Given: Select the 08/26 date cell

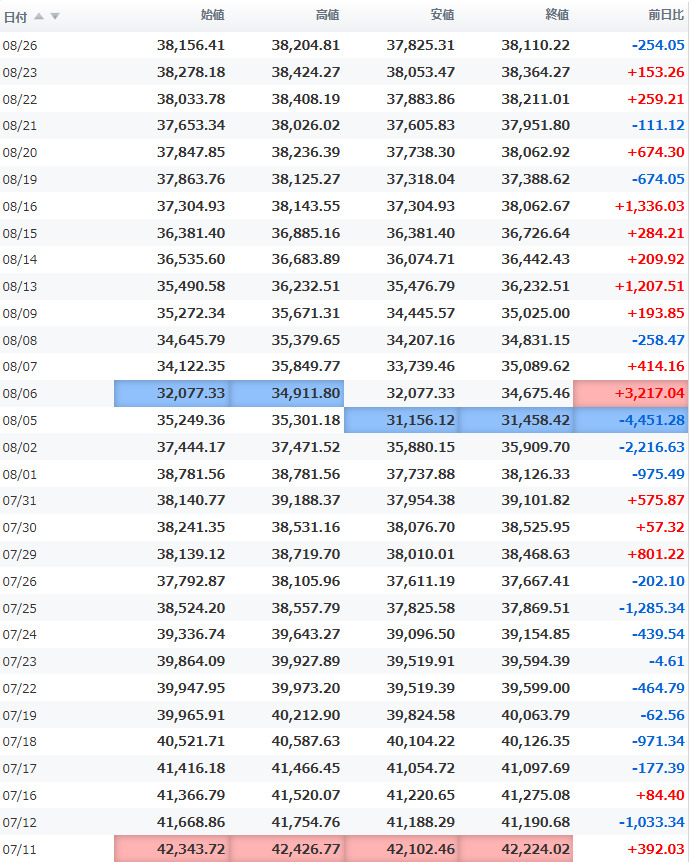Looking at the screenshot, I should (x=20, y=46).
